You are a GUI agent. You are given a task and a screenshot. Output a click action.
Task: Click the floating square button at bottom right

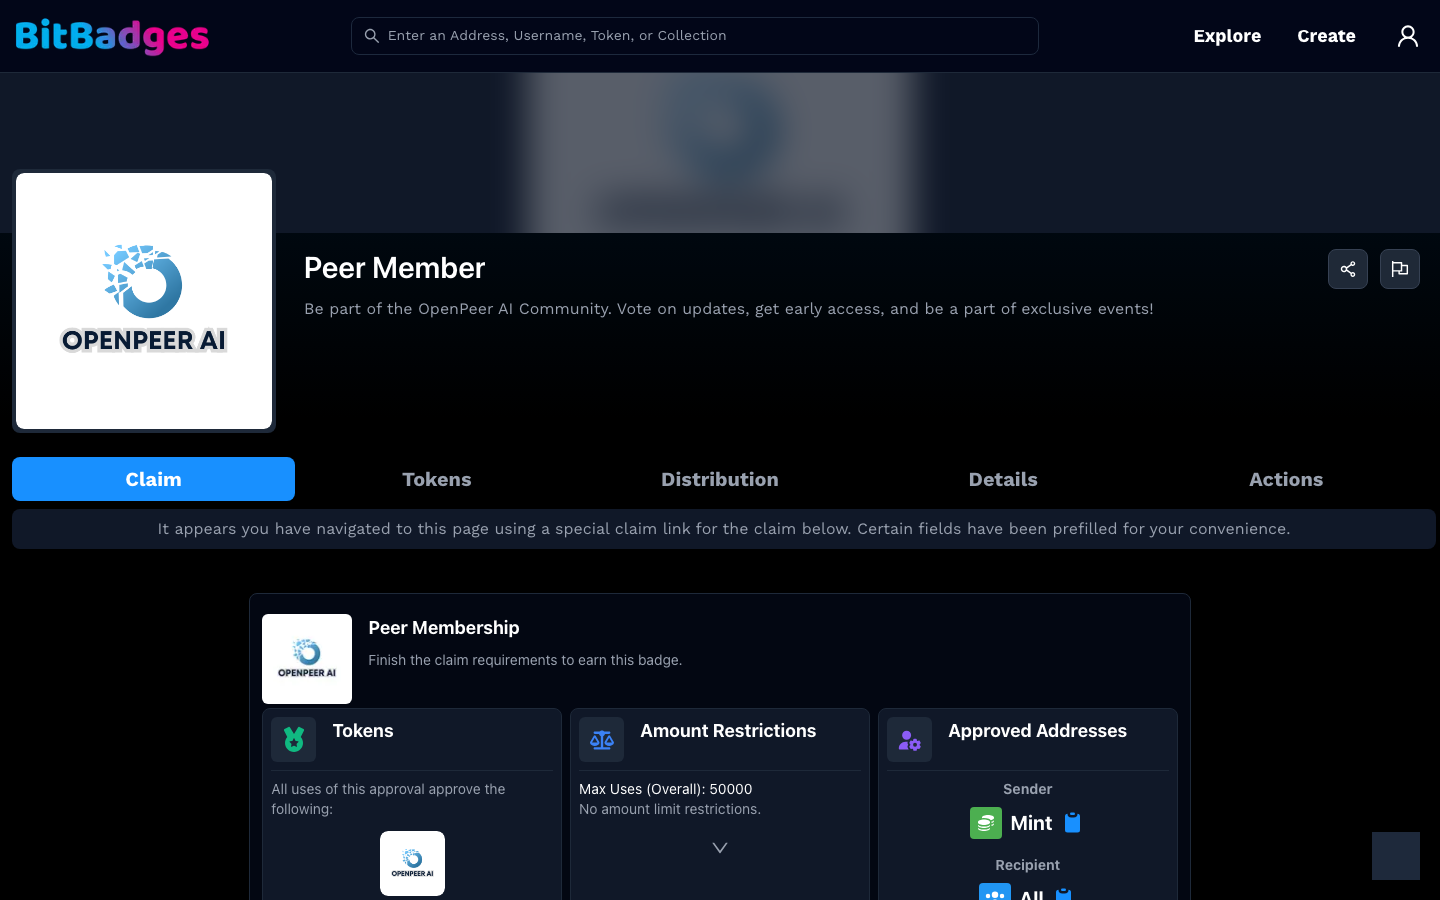pyautogui.click(x=1396, y=856)
